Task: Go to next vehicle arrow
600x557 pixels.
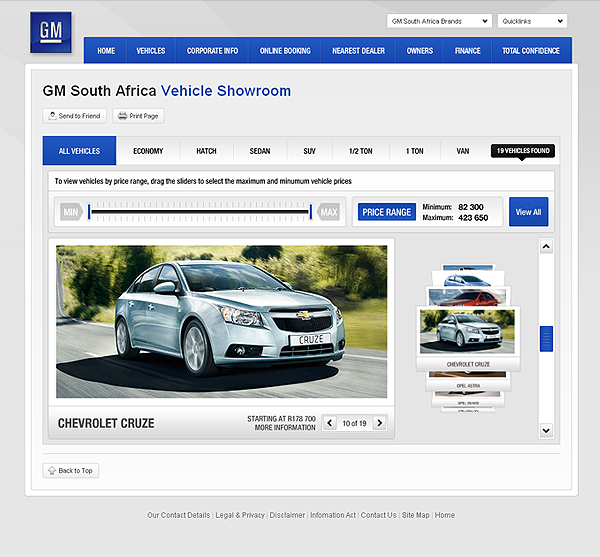Action: coord(380,423)
